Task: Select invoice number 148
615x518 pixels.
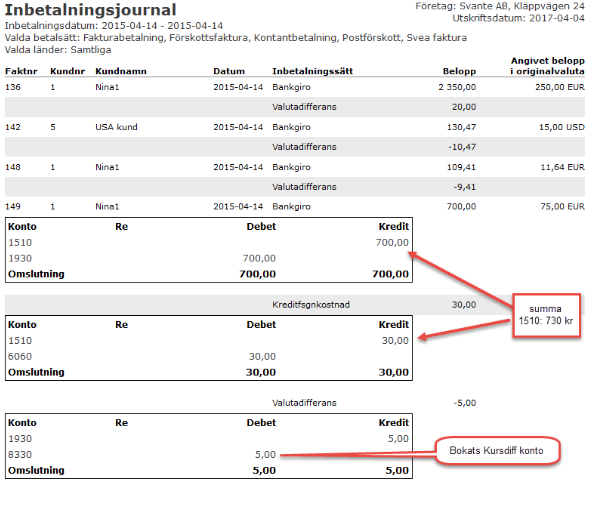Action: click(x=13, y=166)
